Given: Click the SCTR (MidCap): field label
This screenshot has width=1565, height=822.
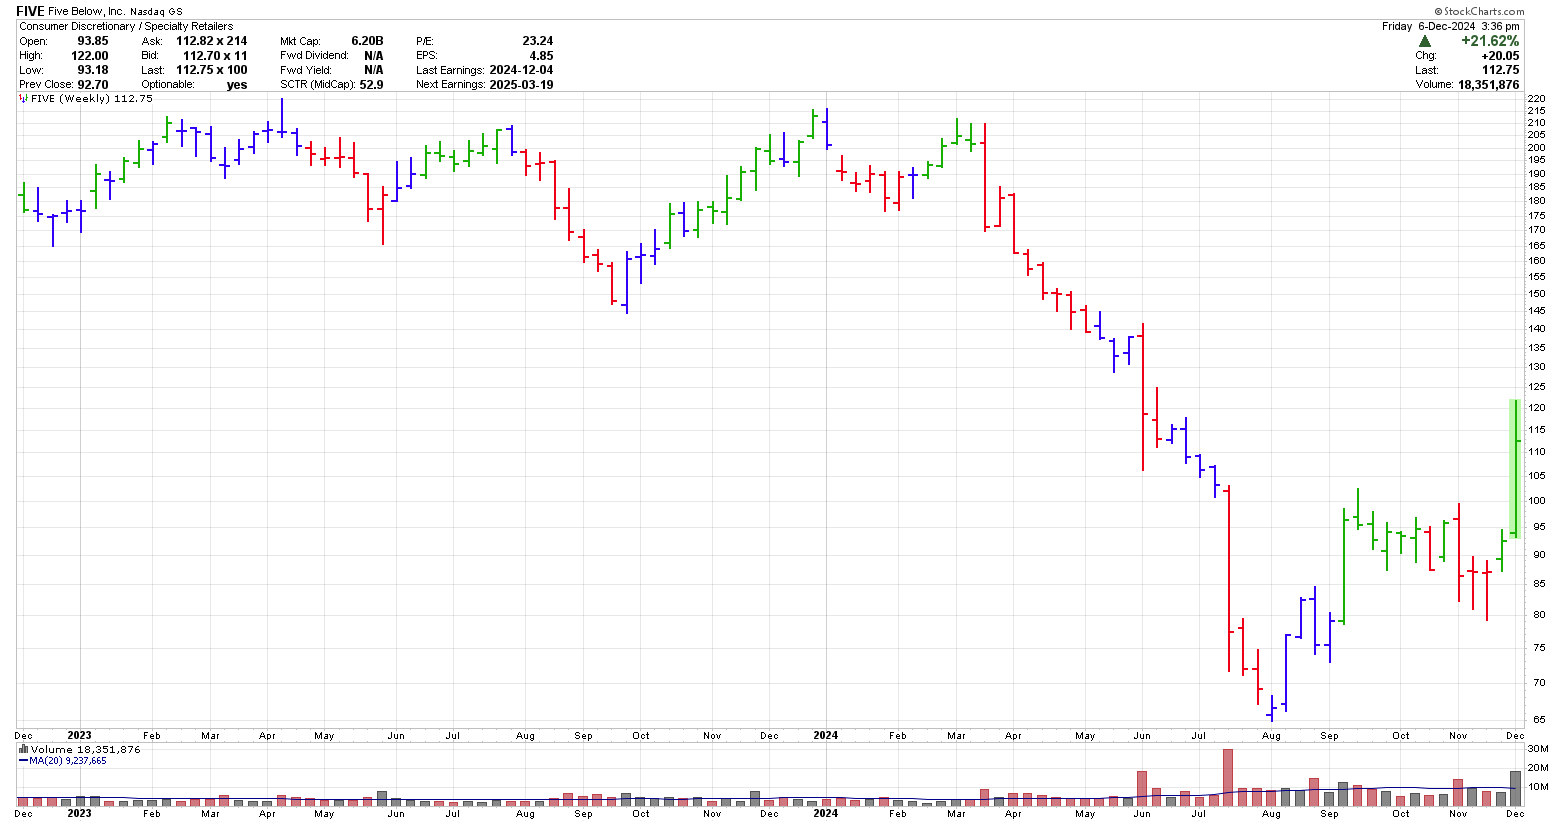Looking at the screenshot, I should (318, 85).
